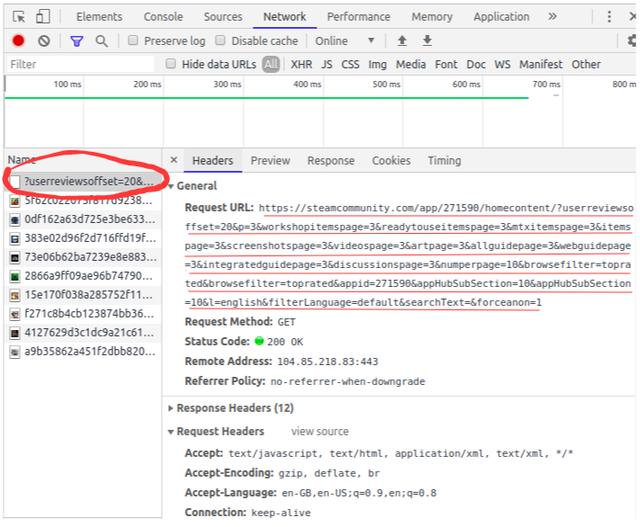Switch to the Elements panel tab
Viewport: 640px width, 527px height.
tap(99, 17)
